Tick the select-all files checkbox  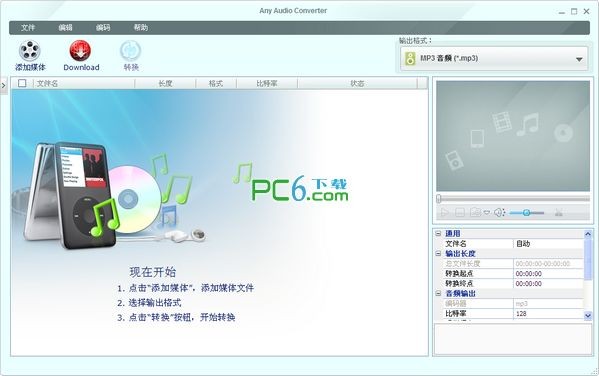point(22,83)
